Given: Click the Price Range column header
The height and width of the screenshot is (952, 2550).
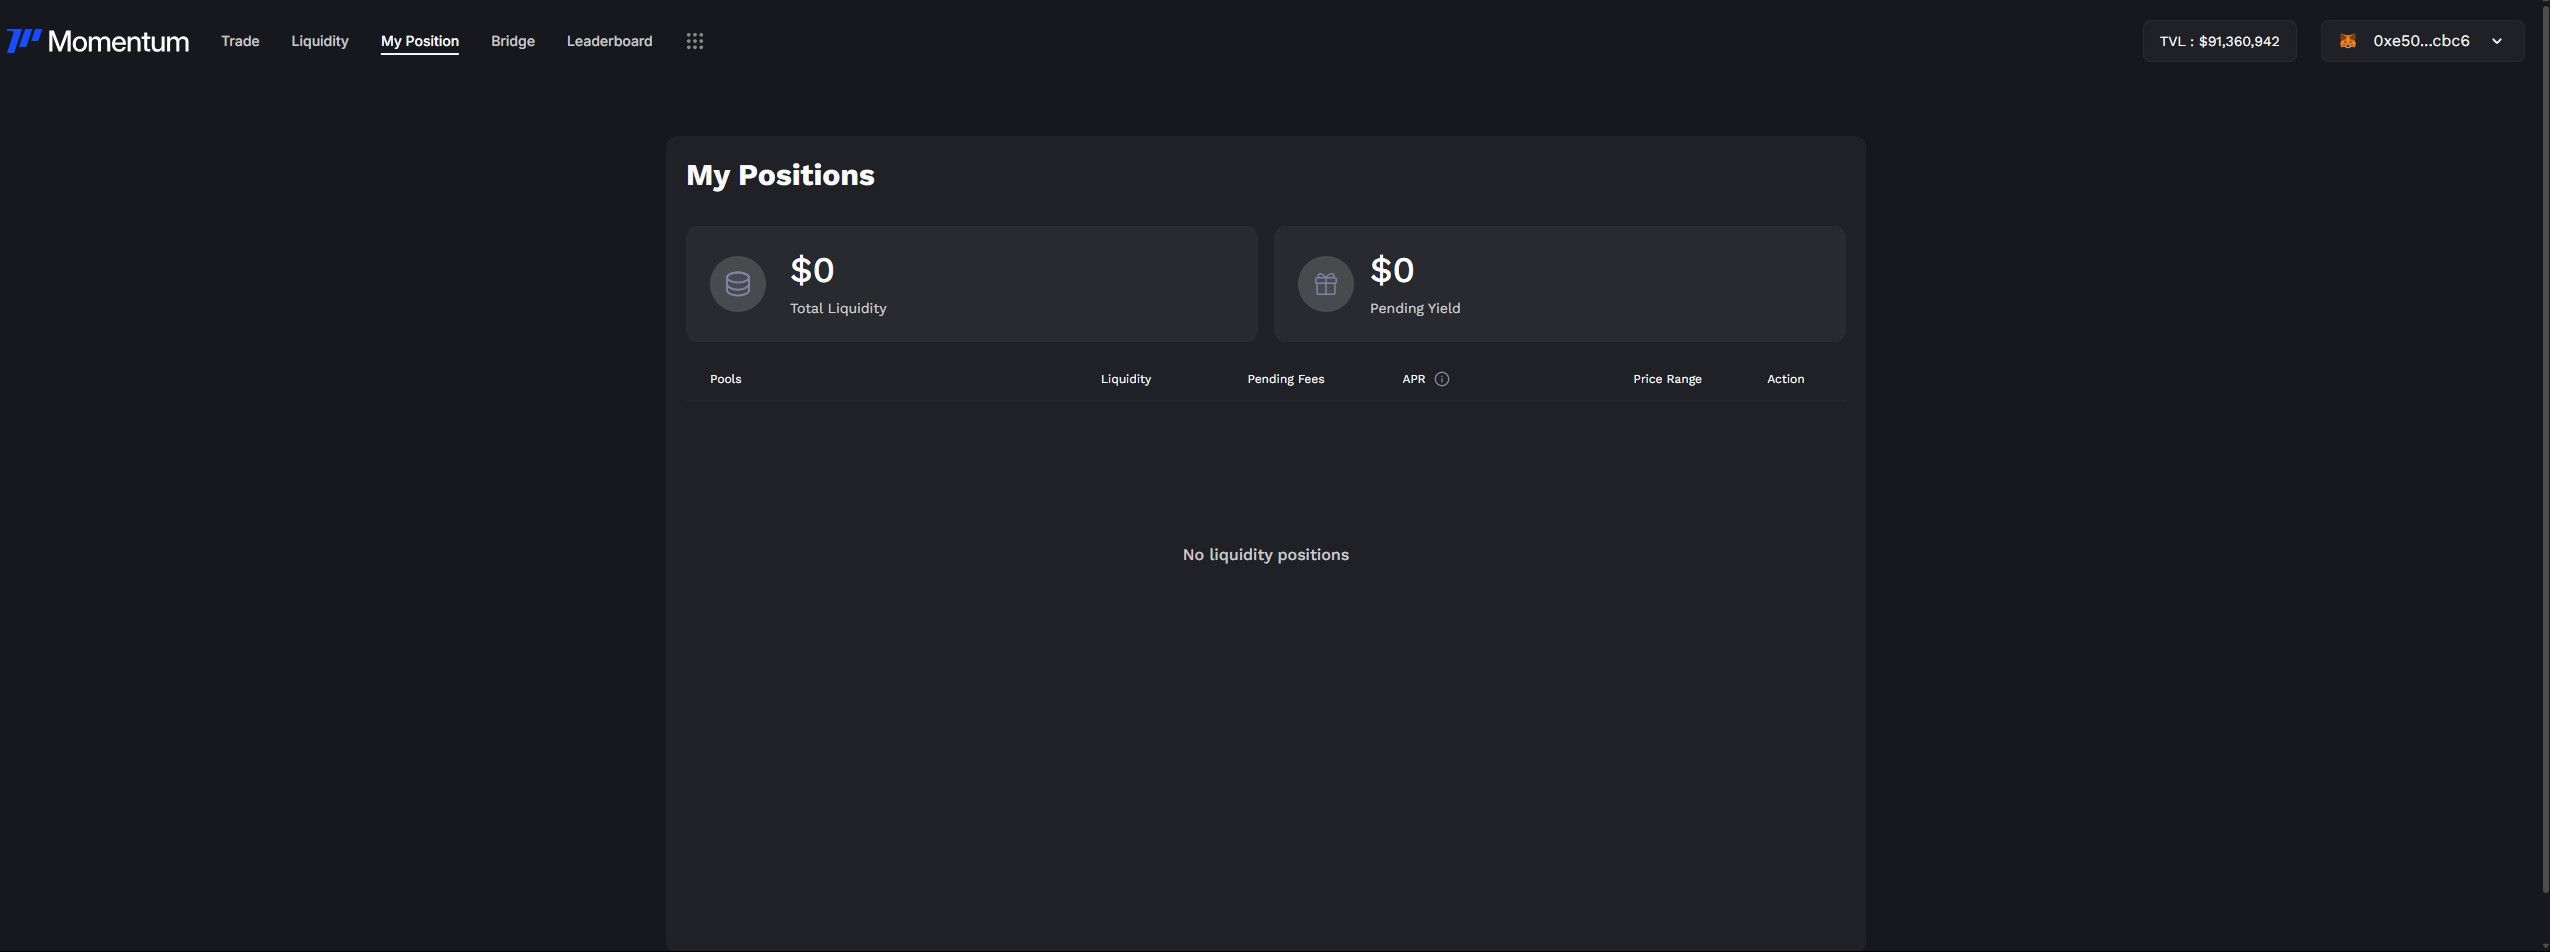Looking at the screenshot, I should click(1666, 379).
